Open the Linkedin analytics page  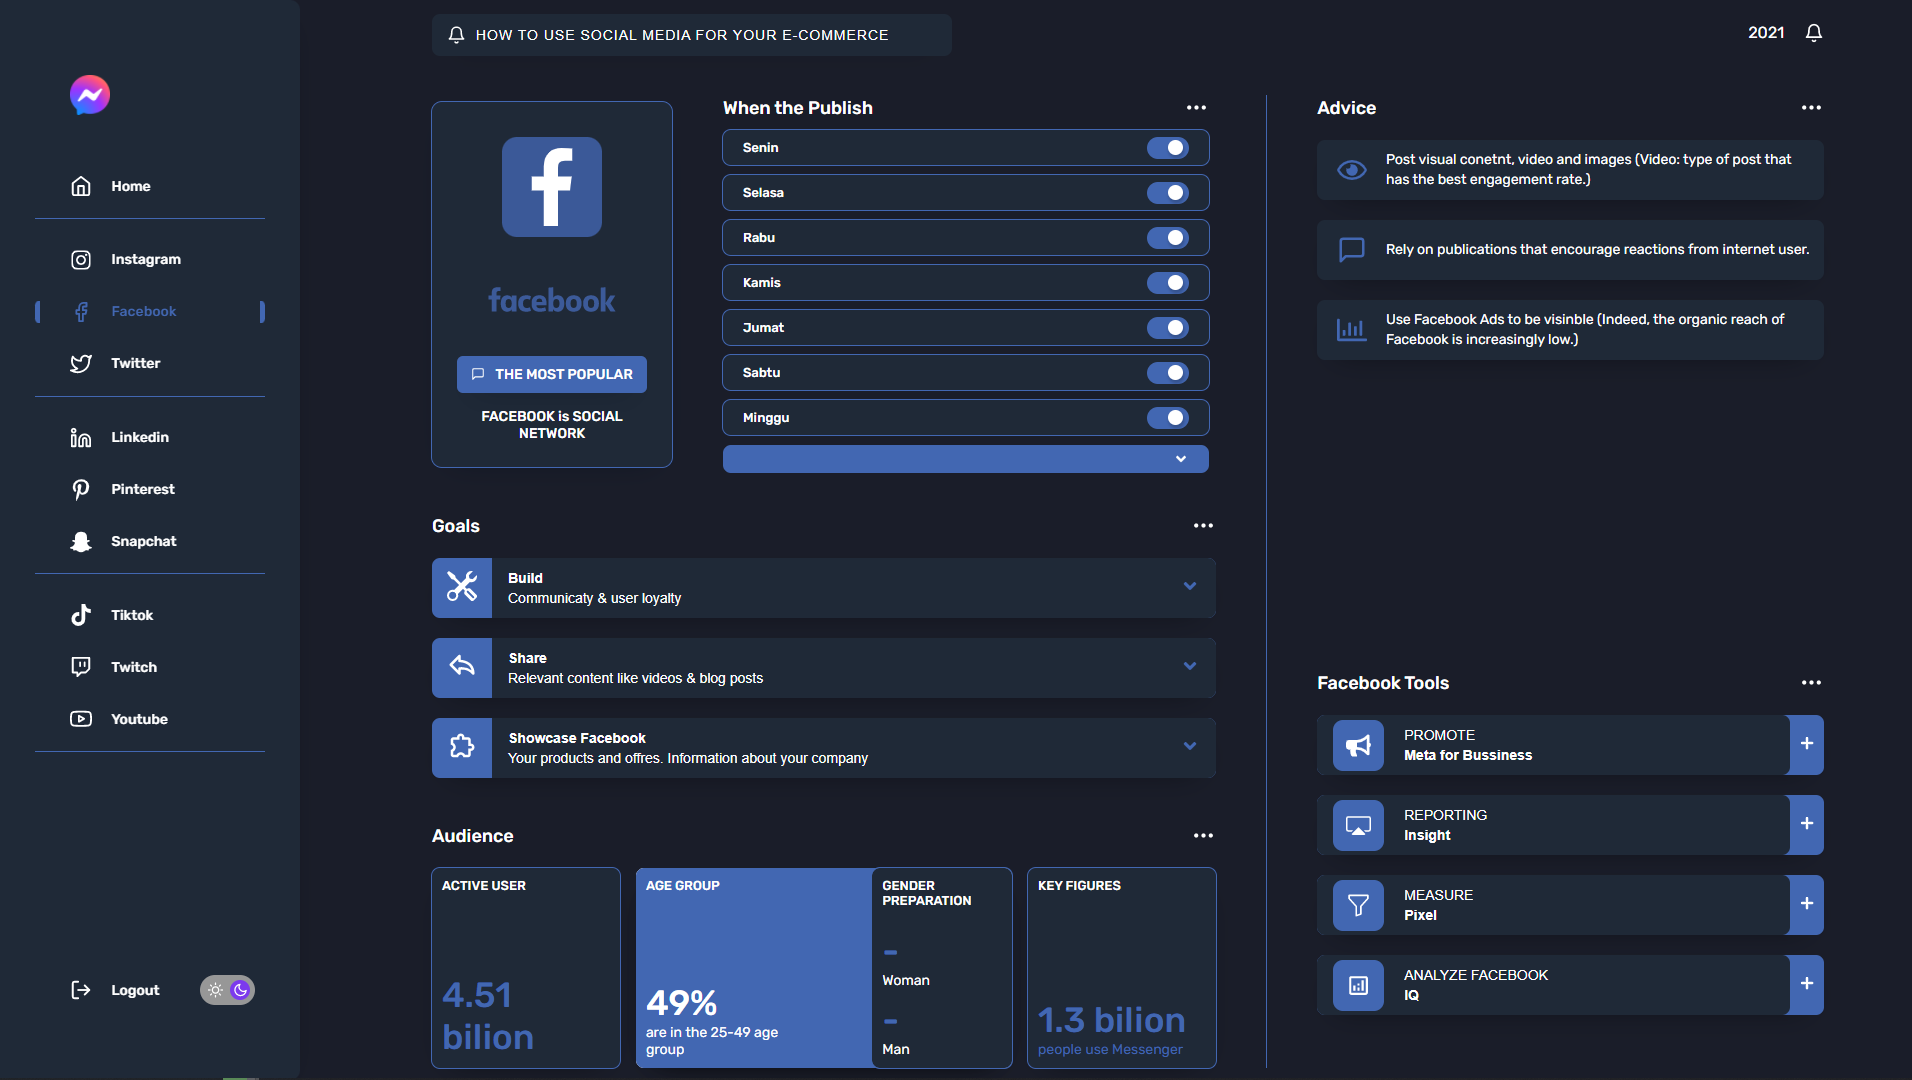pyautogui.click(x=139, y=437)
